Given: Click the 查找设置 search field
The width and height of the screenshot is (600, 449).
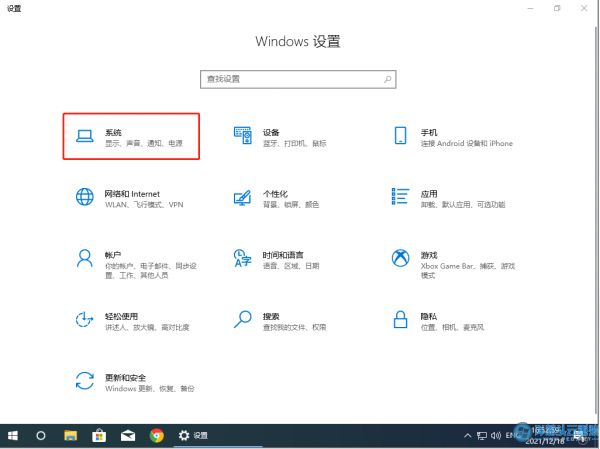Looking at the screenshot, I should (298, 79).
